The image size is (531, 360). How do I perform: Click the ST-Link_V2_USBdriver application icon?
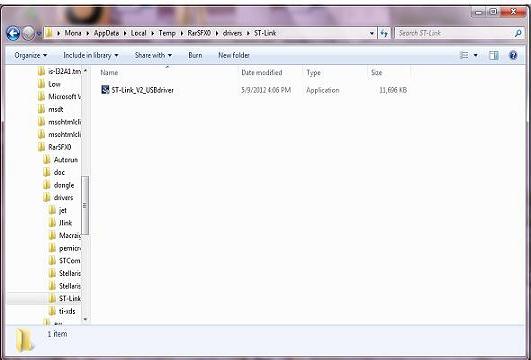[x=105, y=90]
